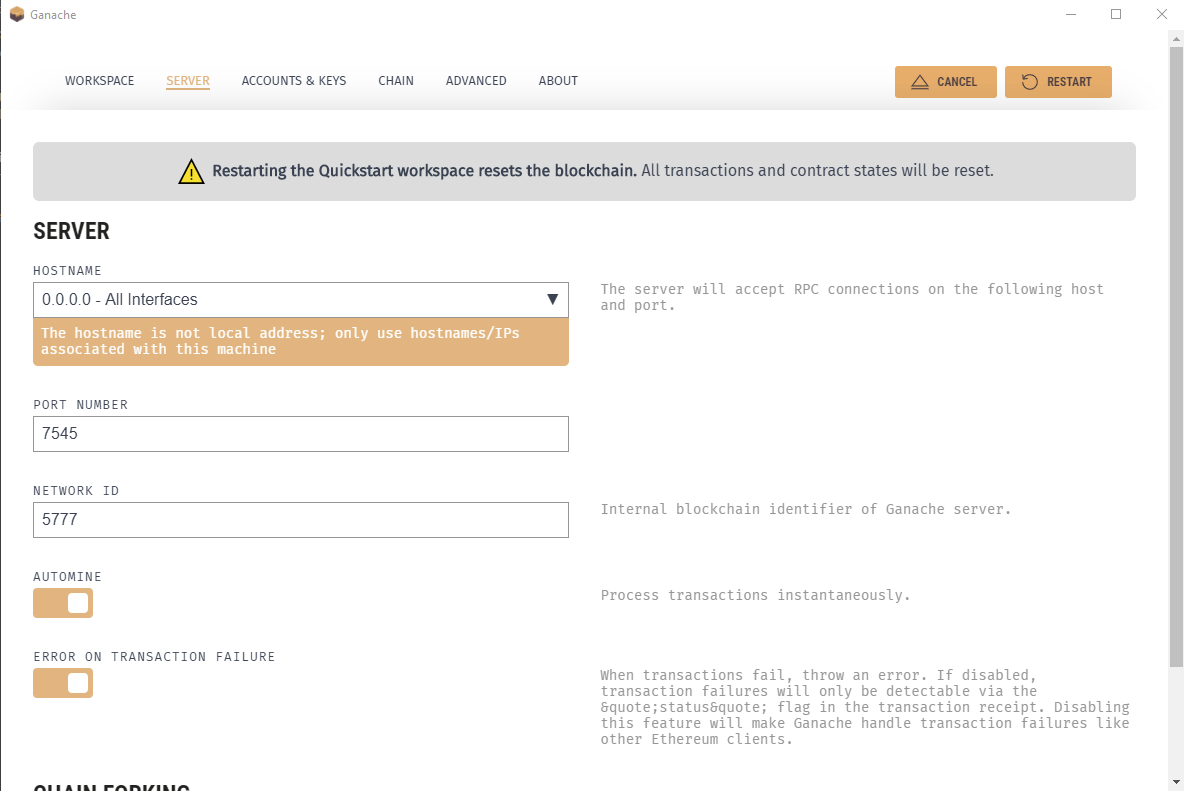Click the hostname not local address warning
The height and width of the screenshot is (791, 1184).
point(301,341)
